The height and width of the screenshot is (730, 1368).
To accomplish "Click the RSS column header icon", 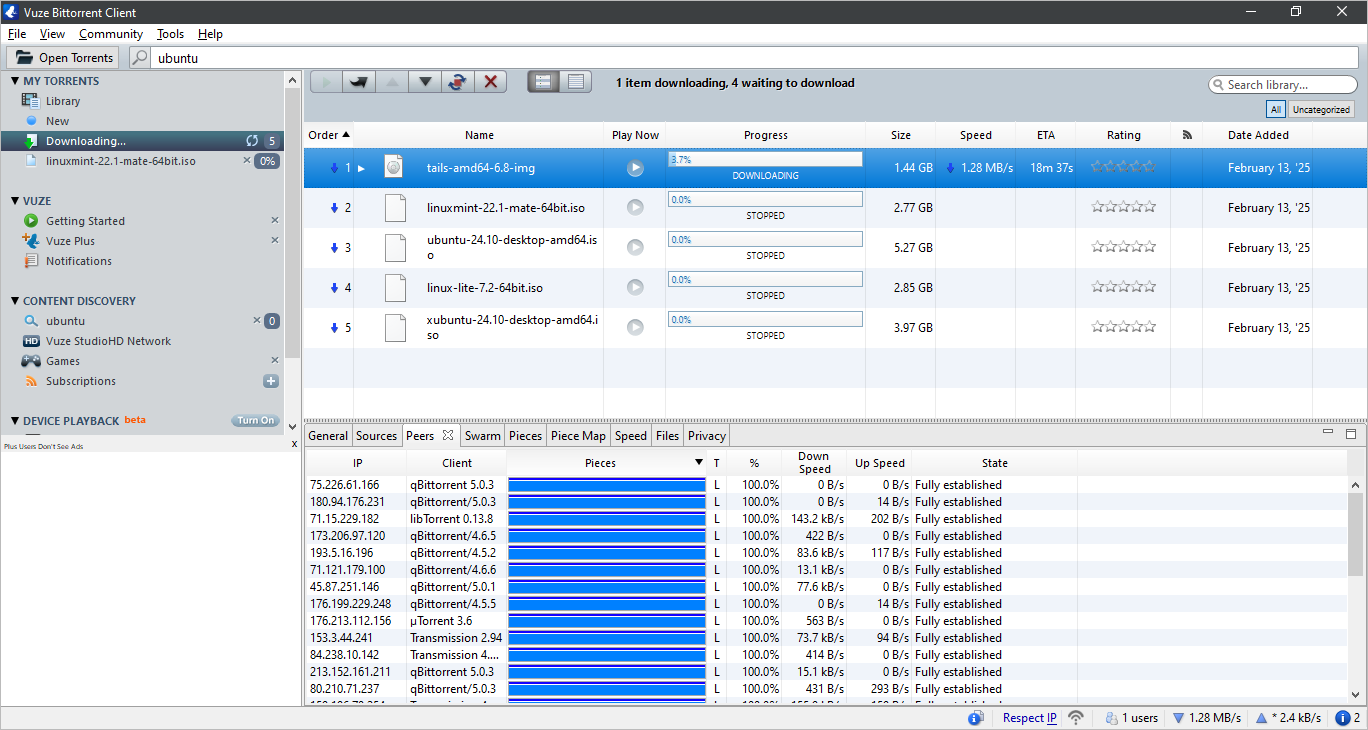I will point(1187,135).
